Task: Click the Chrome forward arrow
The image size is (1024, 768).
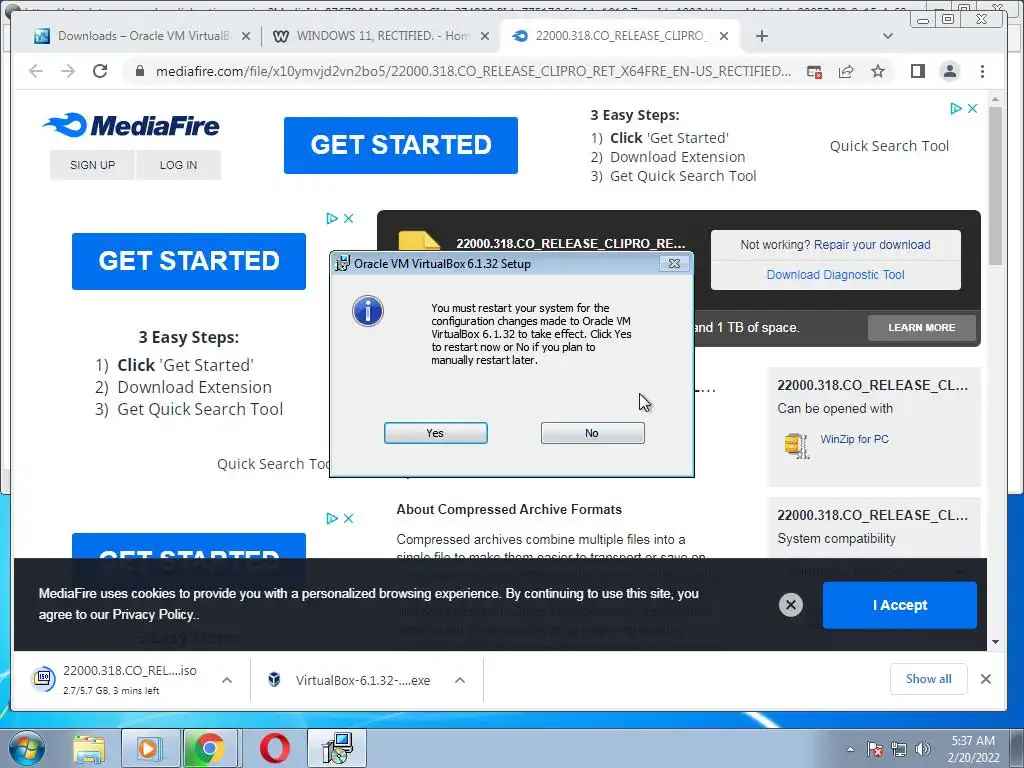Action: point(68,71)
